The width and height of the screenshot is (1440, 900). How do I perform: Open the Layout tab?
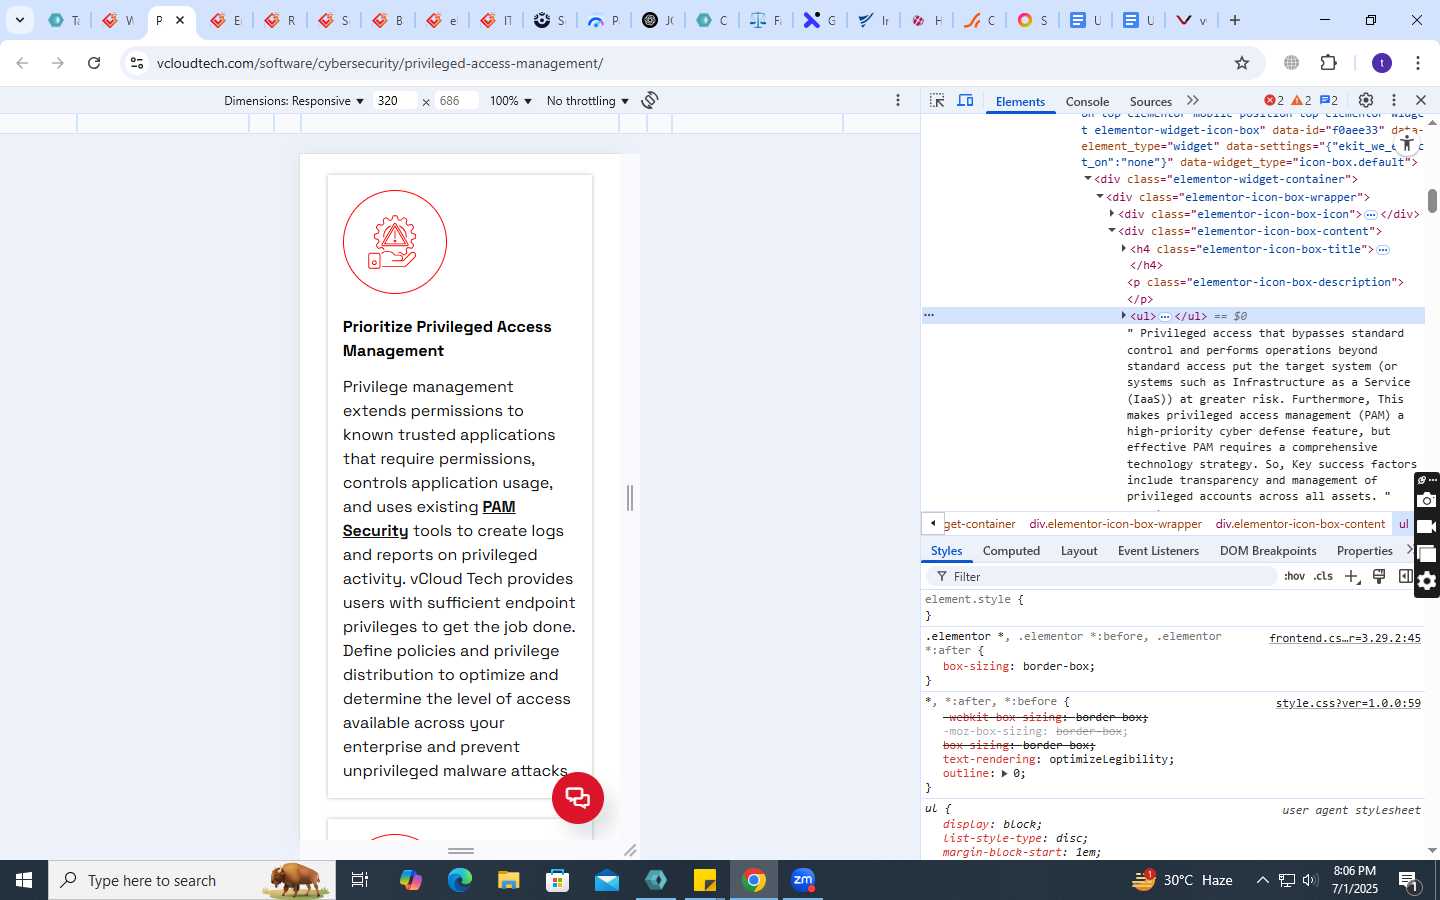coord(1079,551)
